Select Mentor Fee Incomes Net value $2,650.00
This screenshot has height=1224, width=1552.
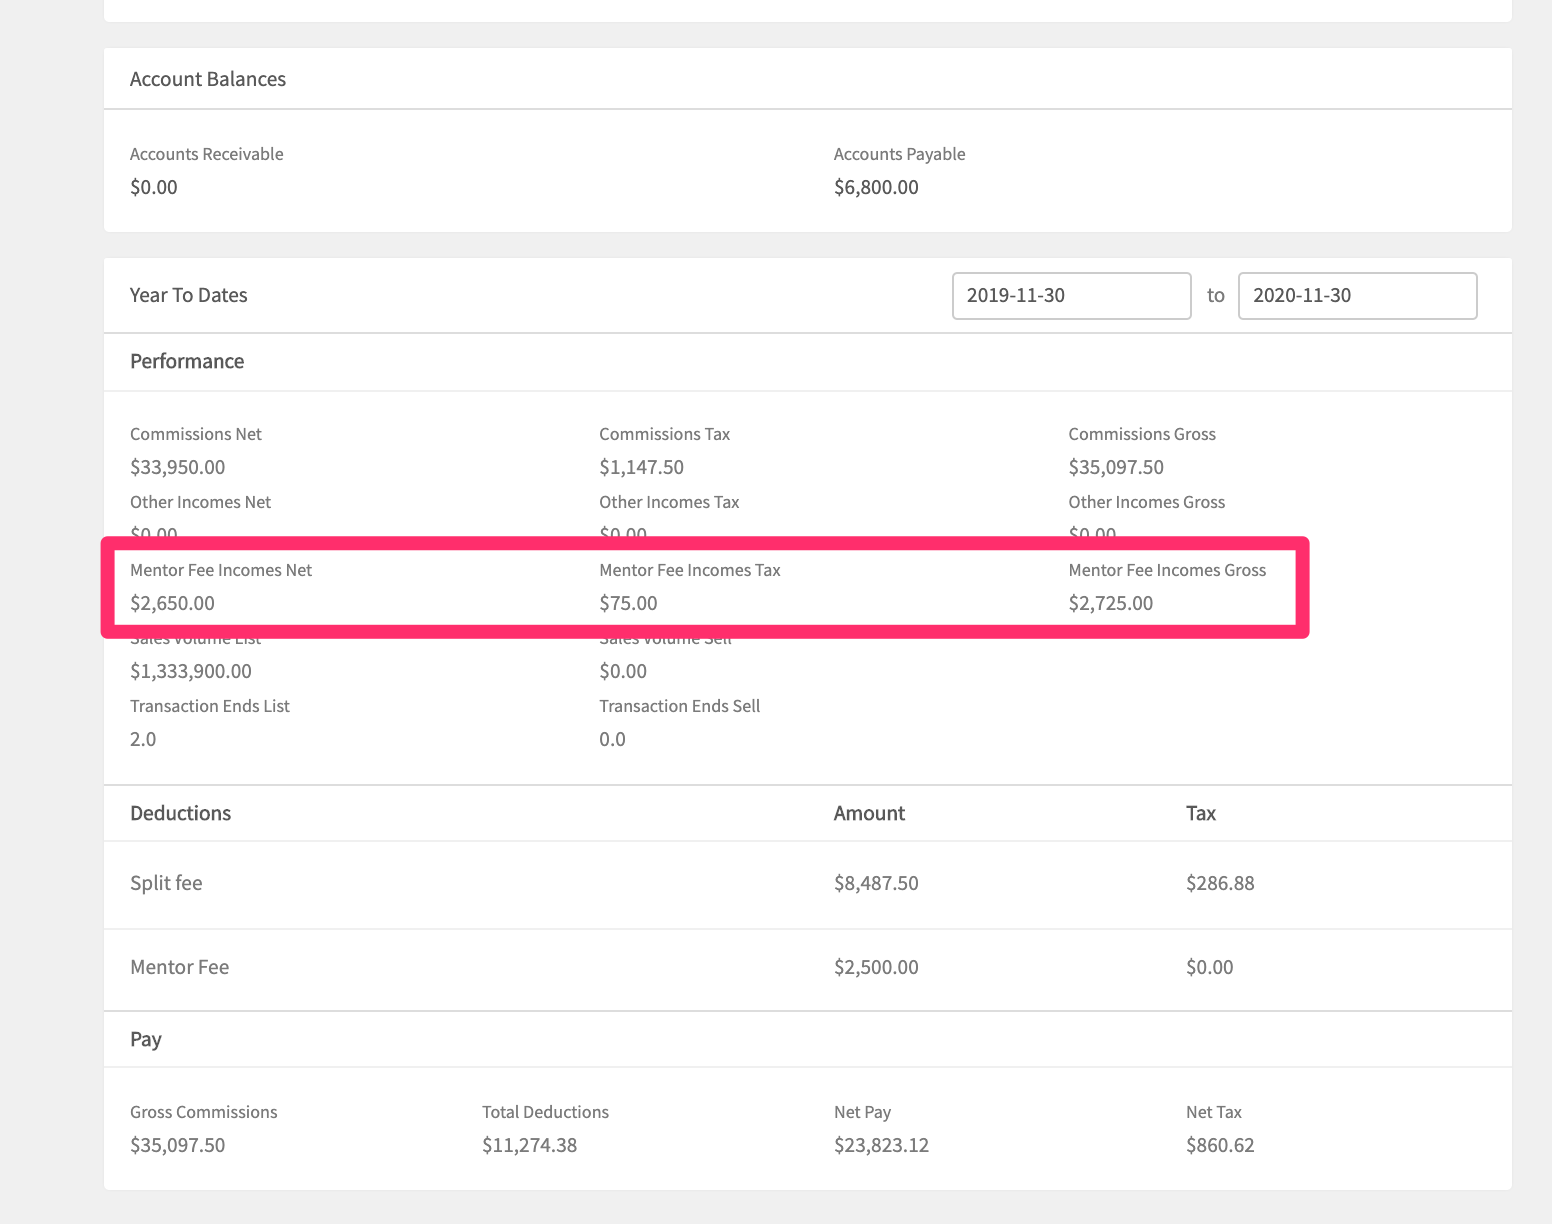172,603
